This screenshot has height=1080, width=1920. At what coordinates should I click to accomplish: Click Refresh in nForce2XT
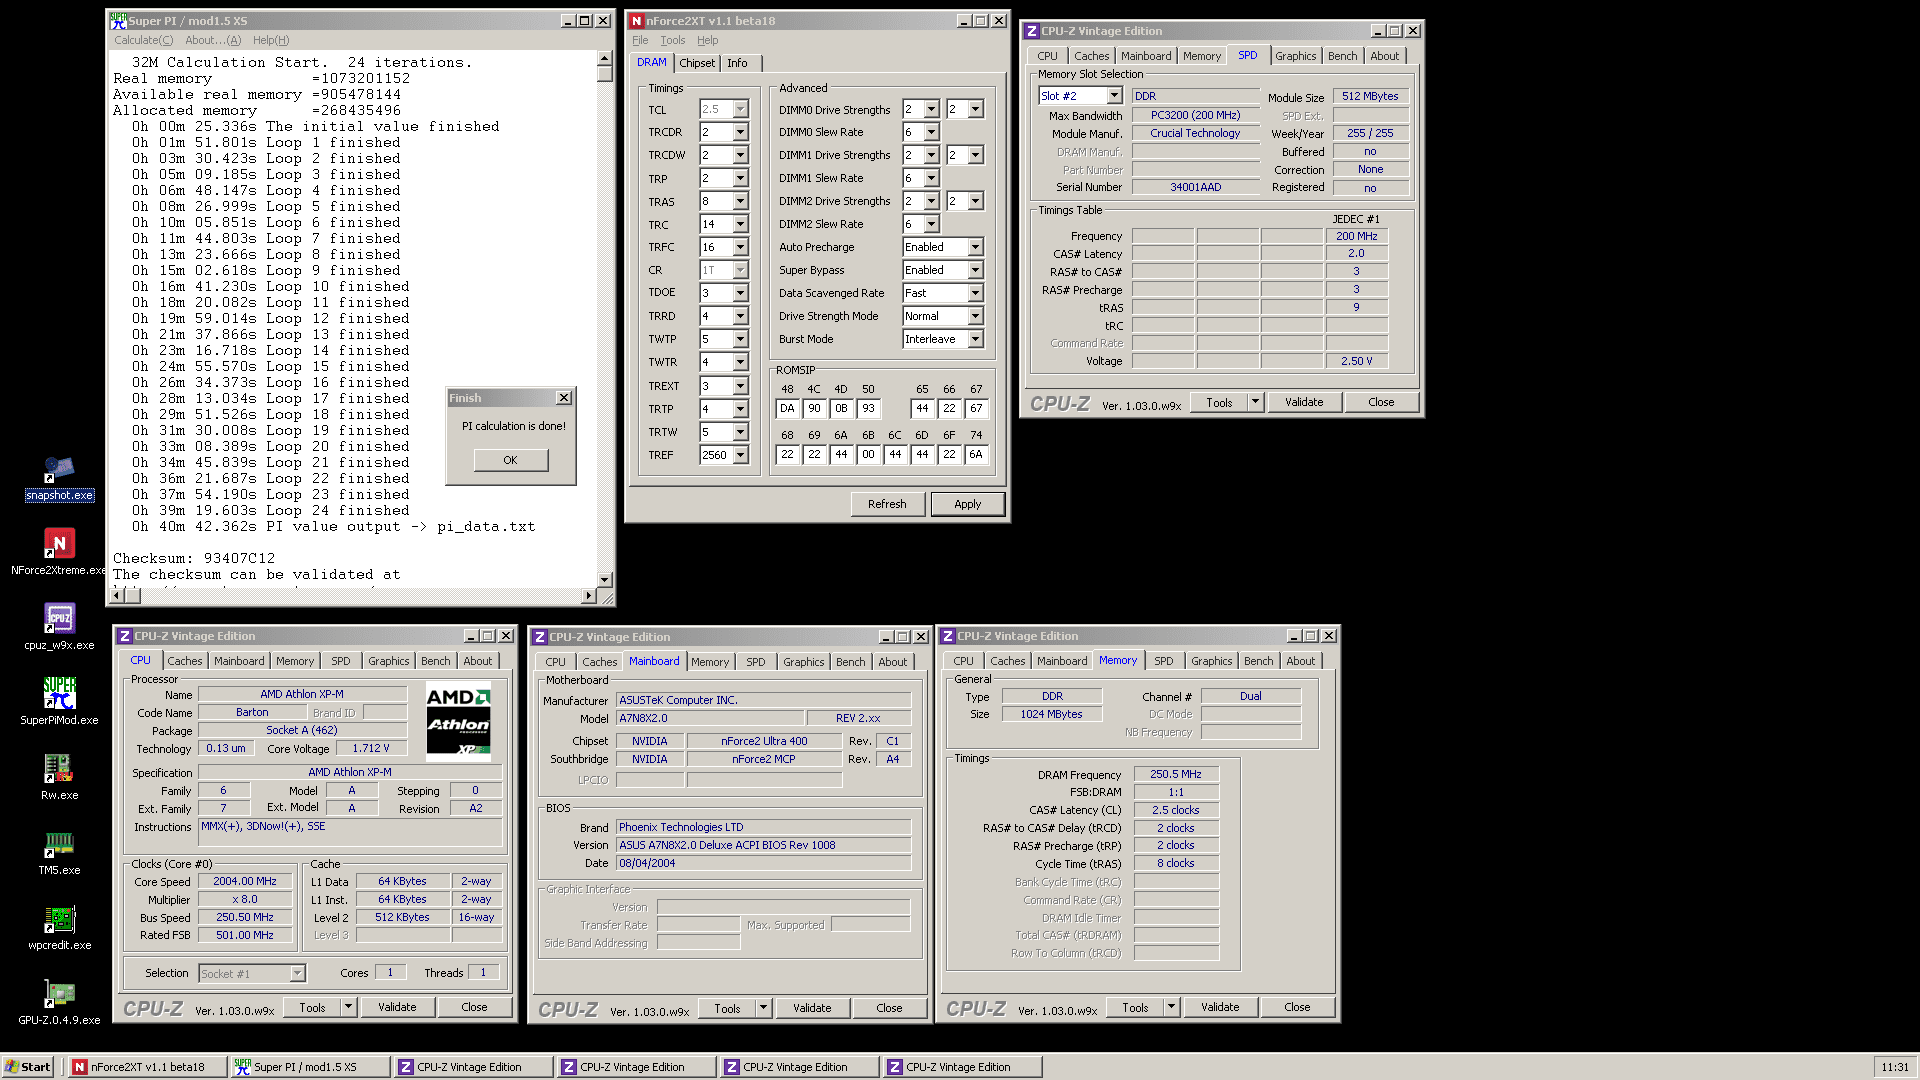point(887,504)
